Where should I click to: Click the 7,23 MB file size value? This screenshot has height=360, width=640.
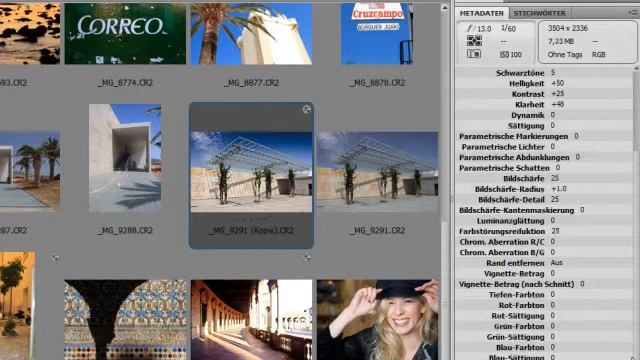[x=561, y=41]
